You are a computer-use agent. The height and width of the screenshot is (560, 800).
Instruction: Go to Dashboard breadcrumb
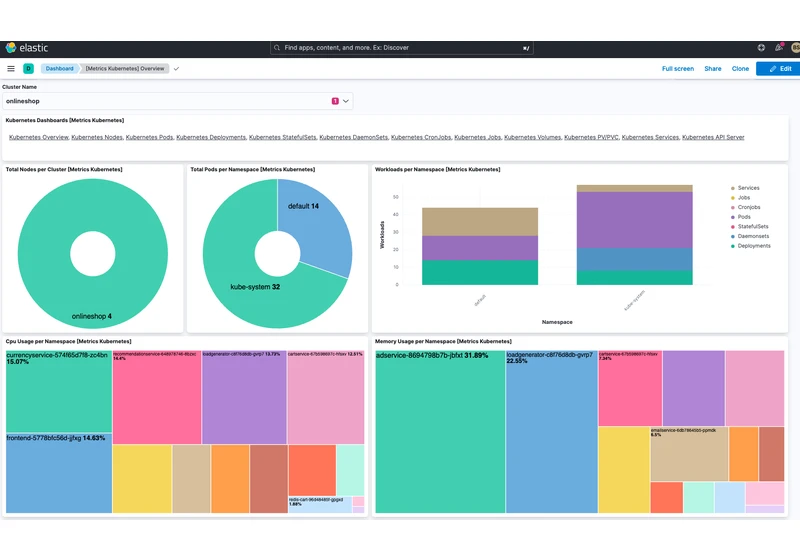59,68
